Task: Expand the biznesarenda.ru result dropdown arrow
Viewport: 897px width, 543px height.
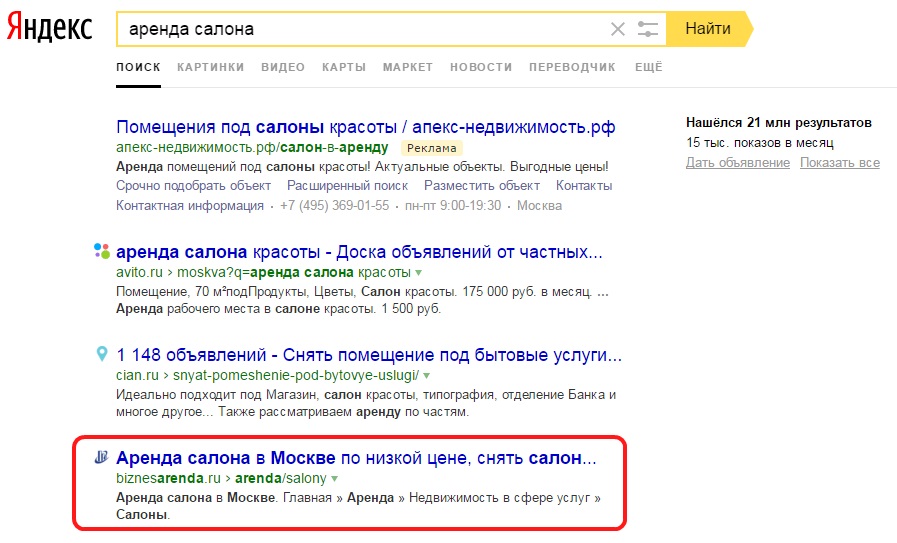Action: click(x=335, y=478)
